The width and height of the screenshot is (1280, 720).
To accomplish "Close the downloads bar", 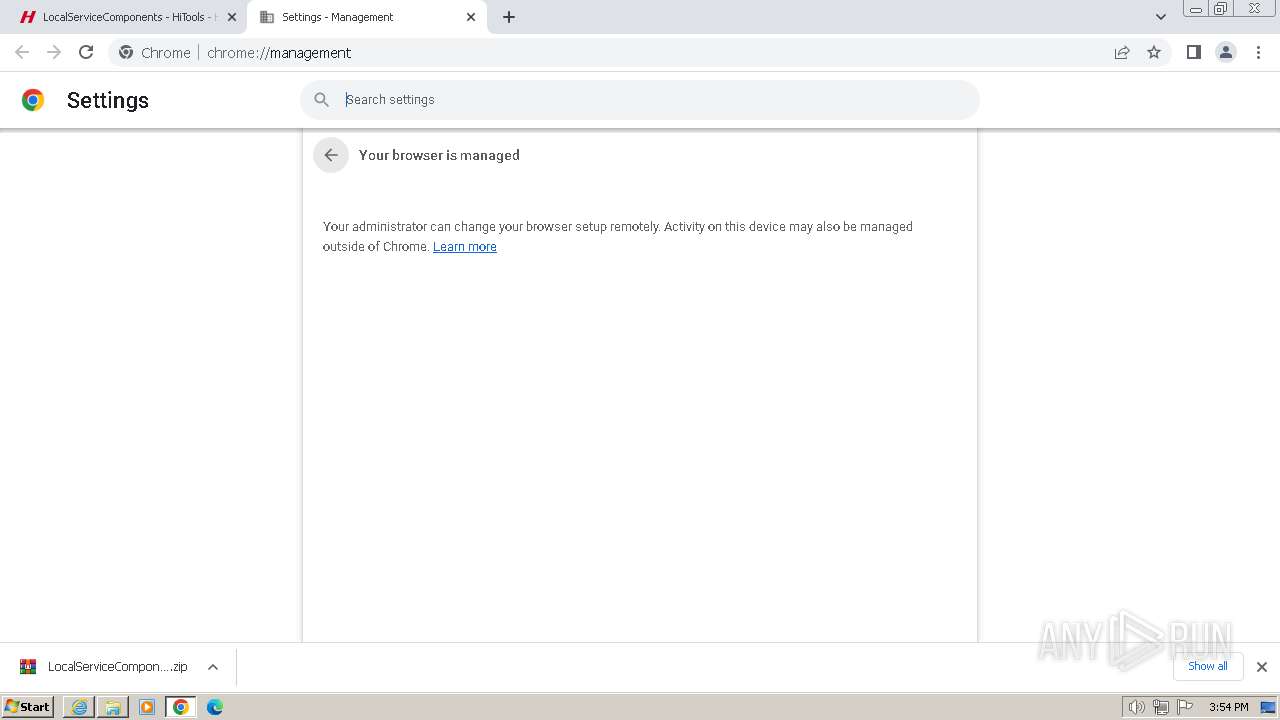I will pyautogui.click(x=1262, y=667).
